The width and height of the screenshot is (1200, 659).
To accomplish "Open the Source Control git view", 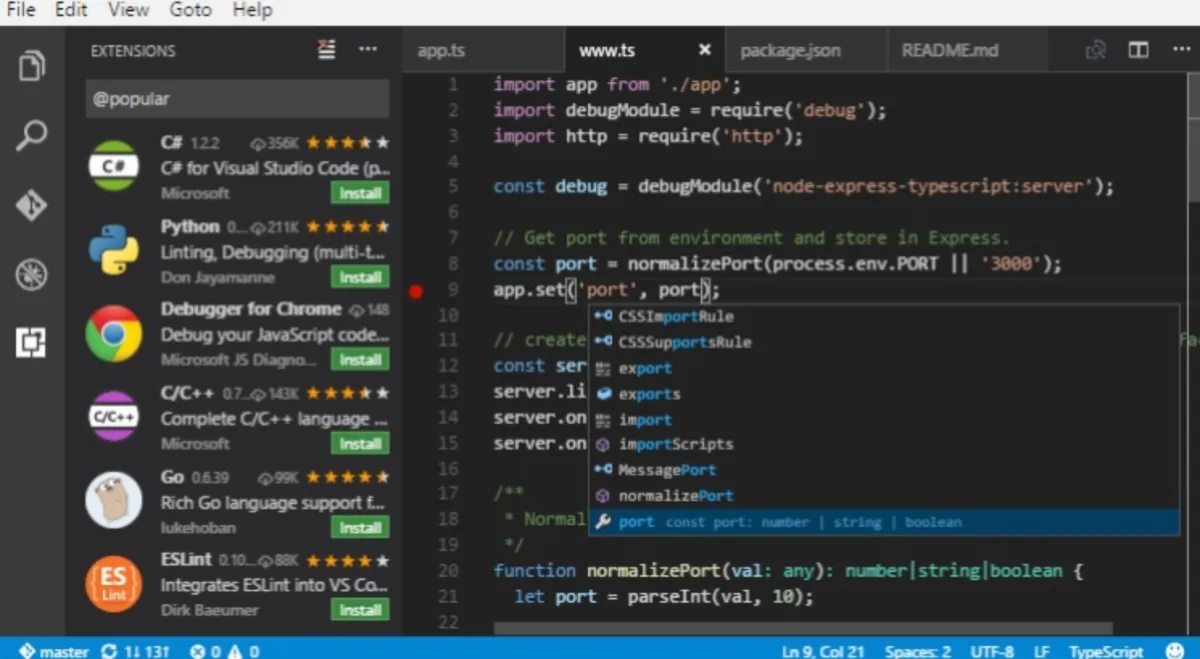I will click(32, 205).
